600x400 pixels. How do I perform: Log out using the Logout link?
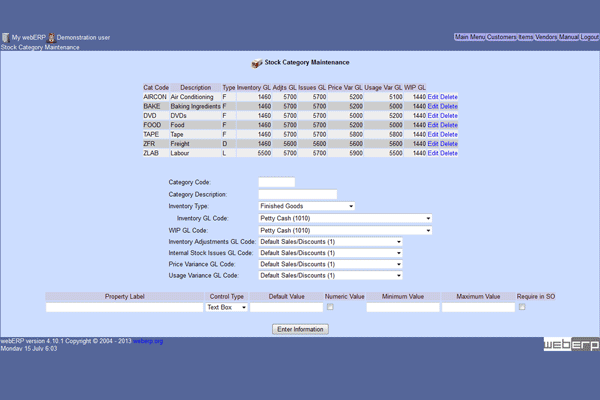pos(590,37)
